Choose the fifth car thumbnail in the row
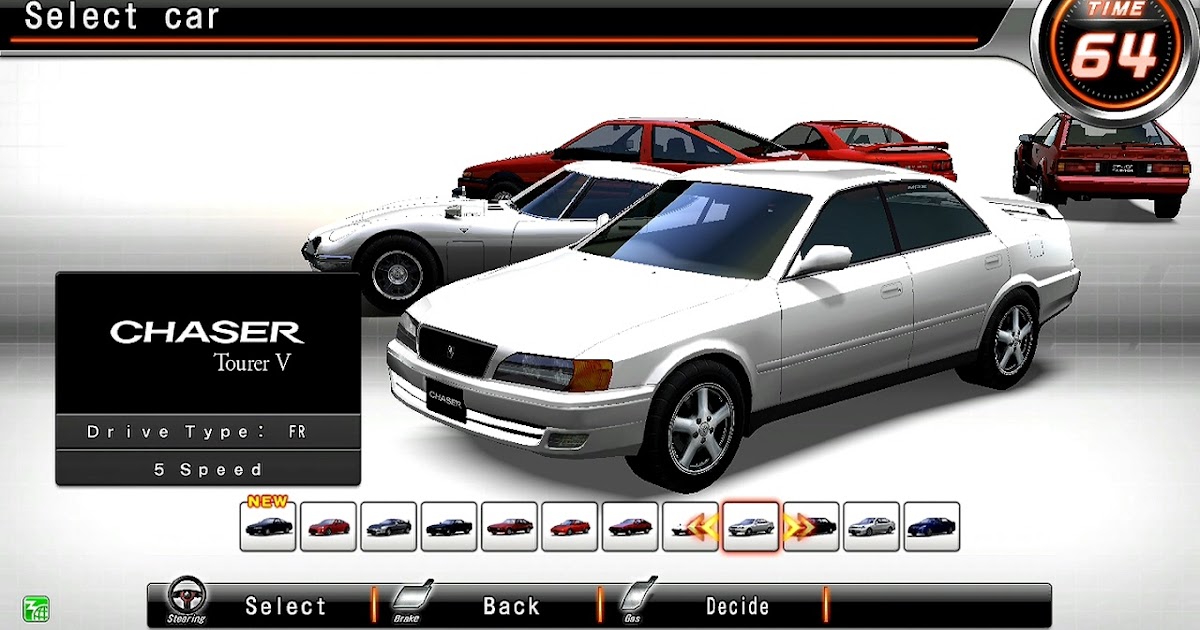Screen dimensions: 1200x630 (509, 527)
